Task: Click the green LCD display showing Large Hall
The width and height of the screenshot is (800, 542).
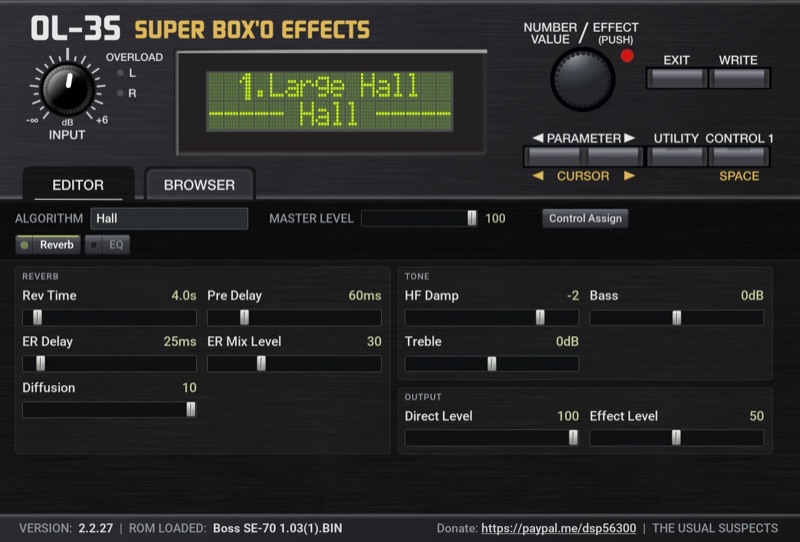Action: click(x=330, y=101)
